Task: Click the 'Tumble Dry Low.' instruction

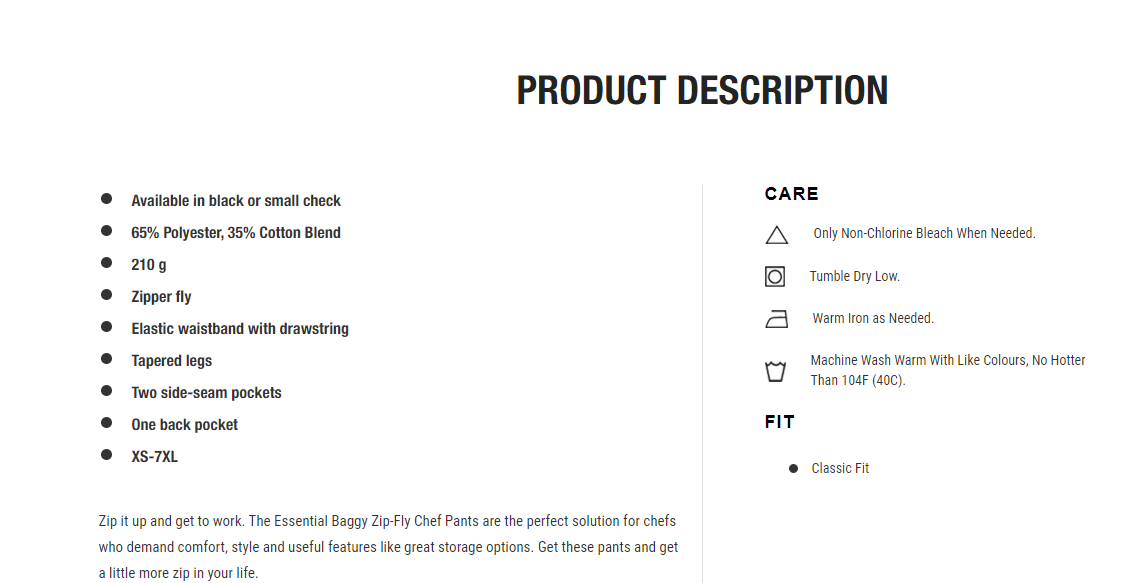Action: pos(854,276)
